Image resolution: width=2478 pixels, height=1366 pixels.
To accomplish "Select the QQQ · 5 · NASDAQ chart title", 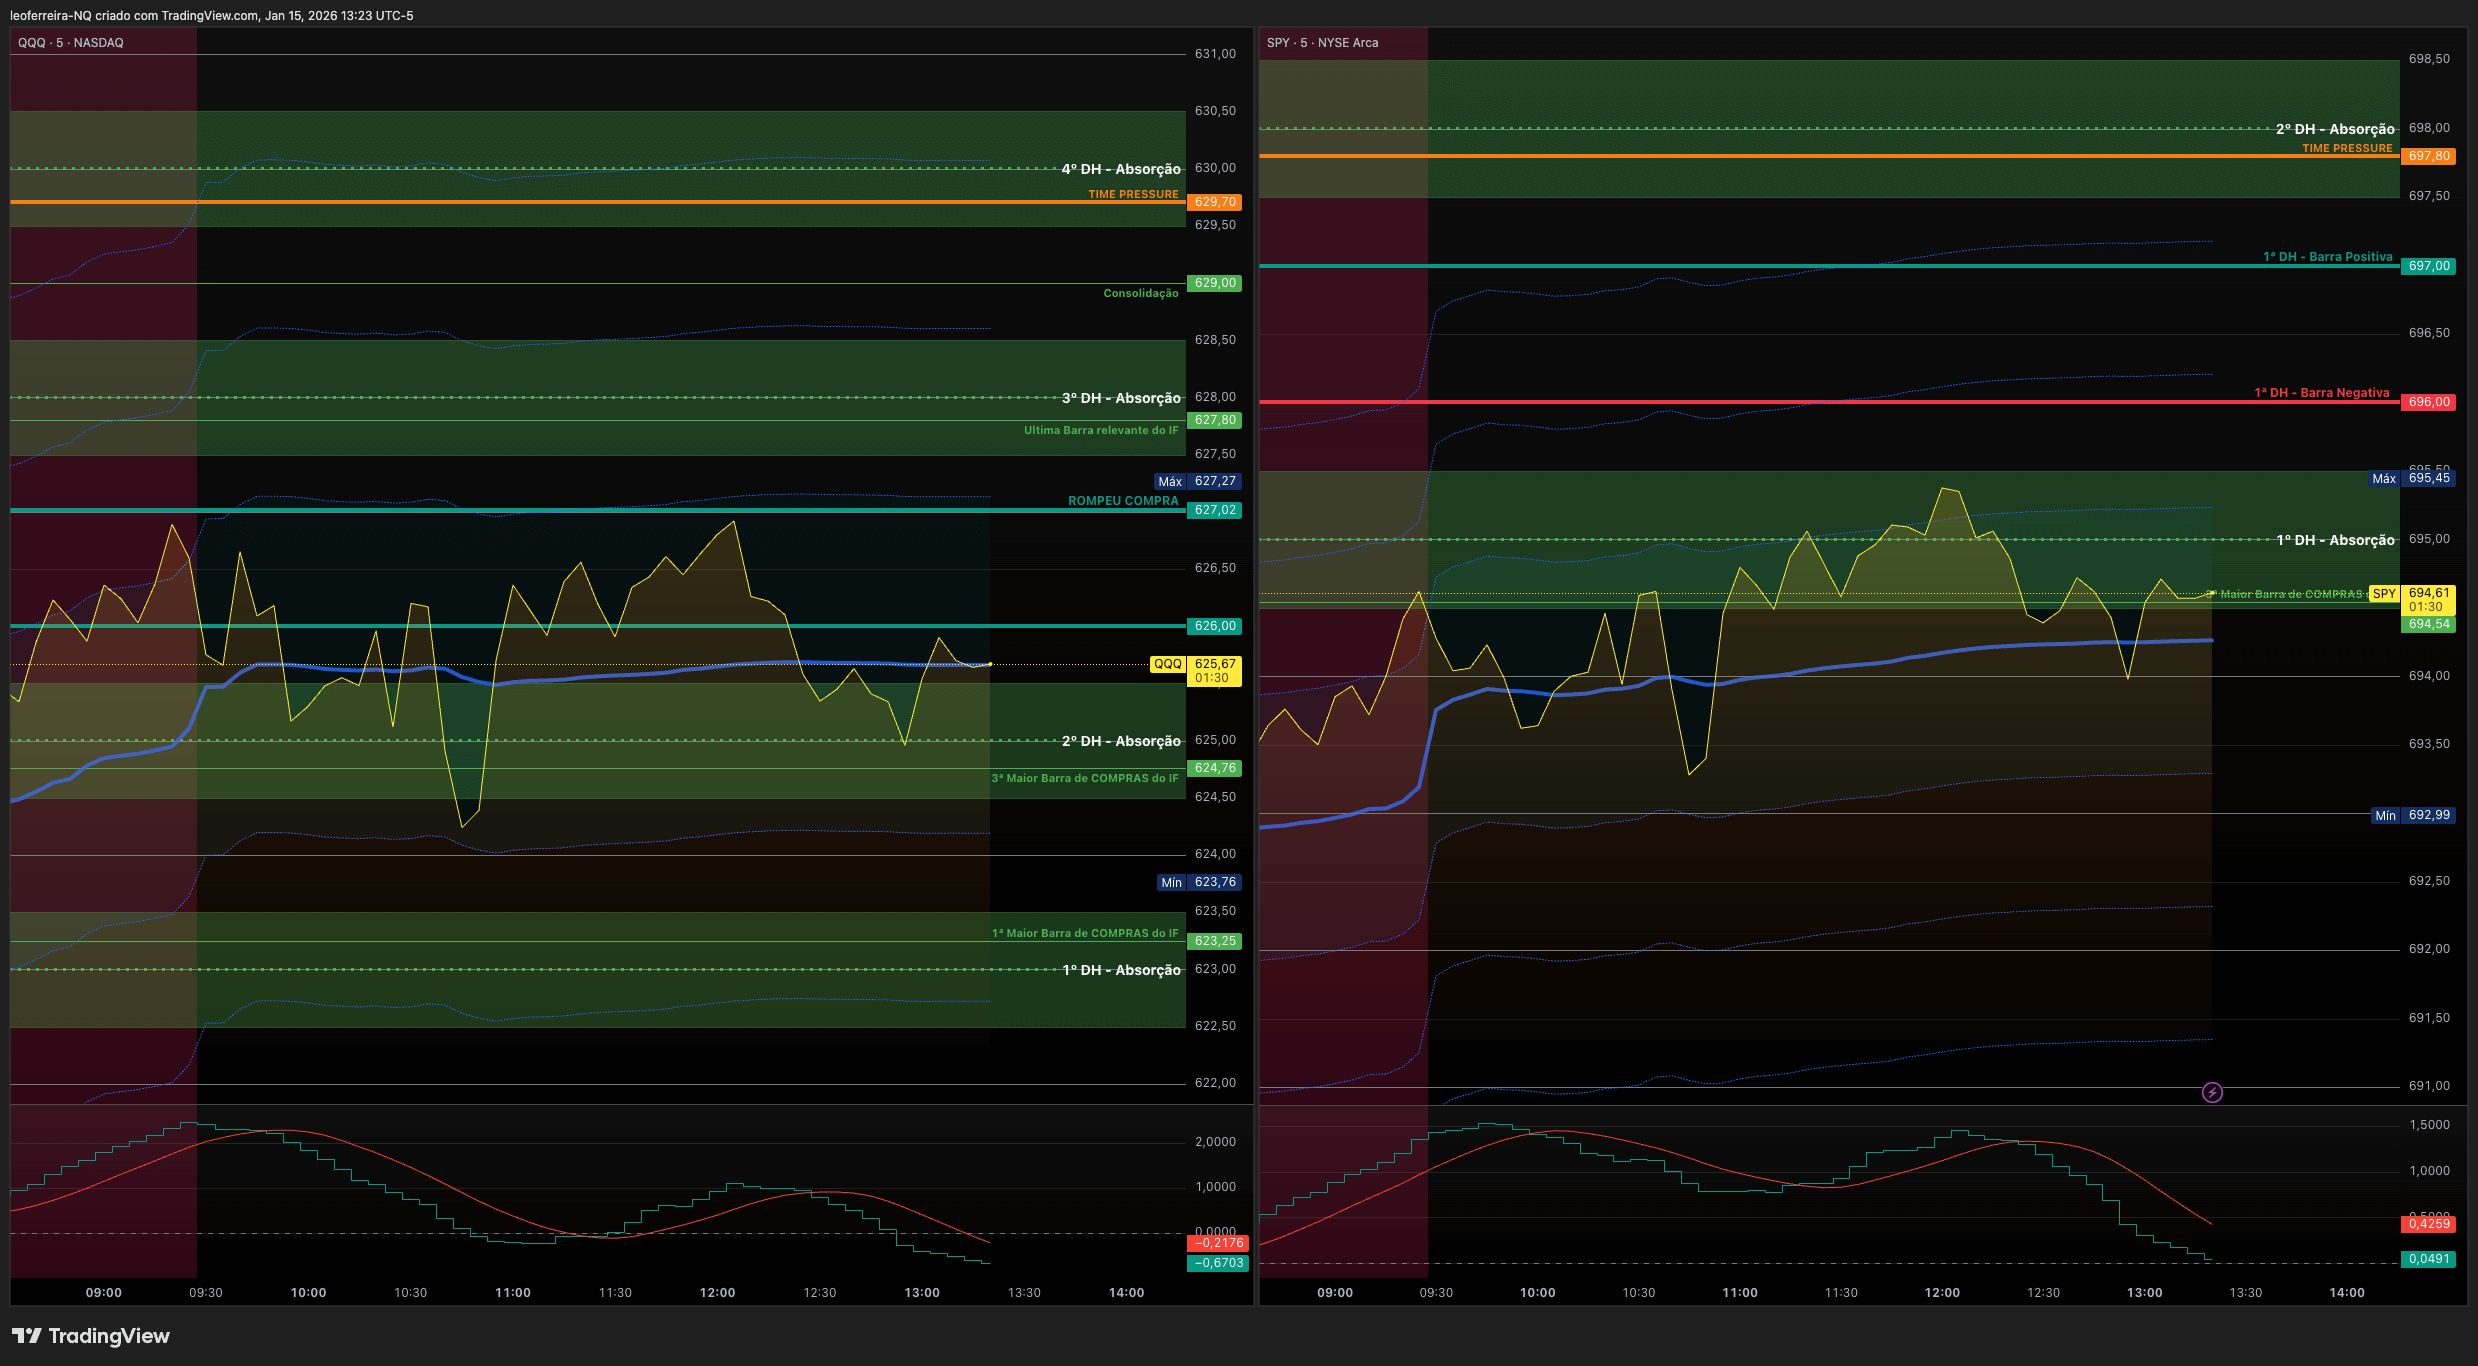I will pyautogui.click(x=71, y=43).
